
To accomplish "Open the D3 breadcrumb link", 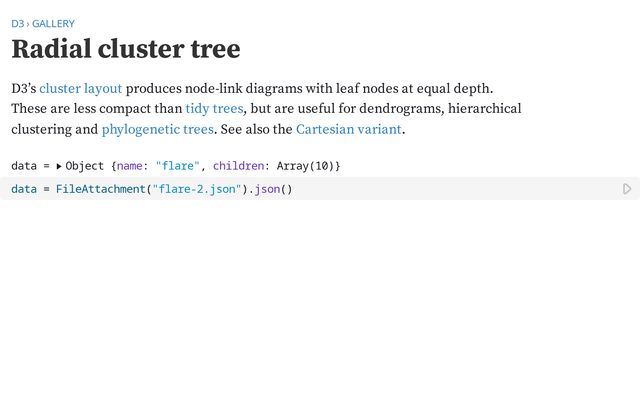I will click(x=18, y=23).
